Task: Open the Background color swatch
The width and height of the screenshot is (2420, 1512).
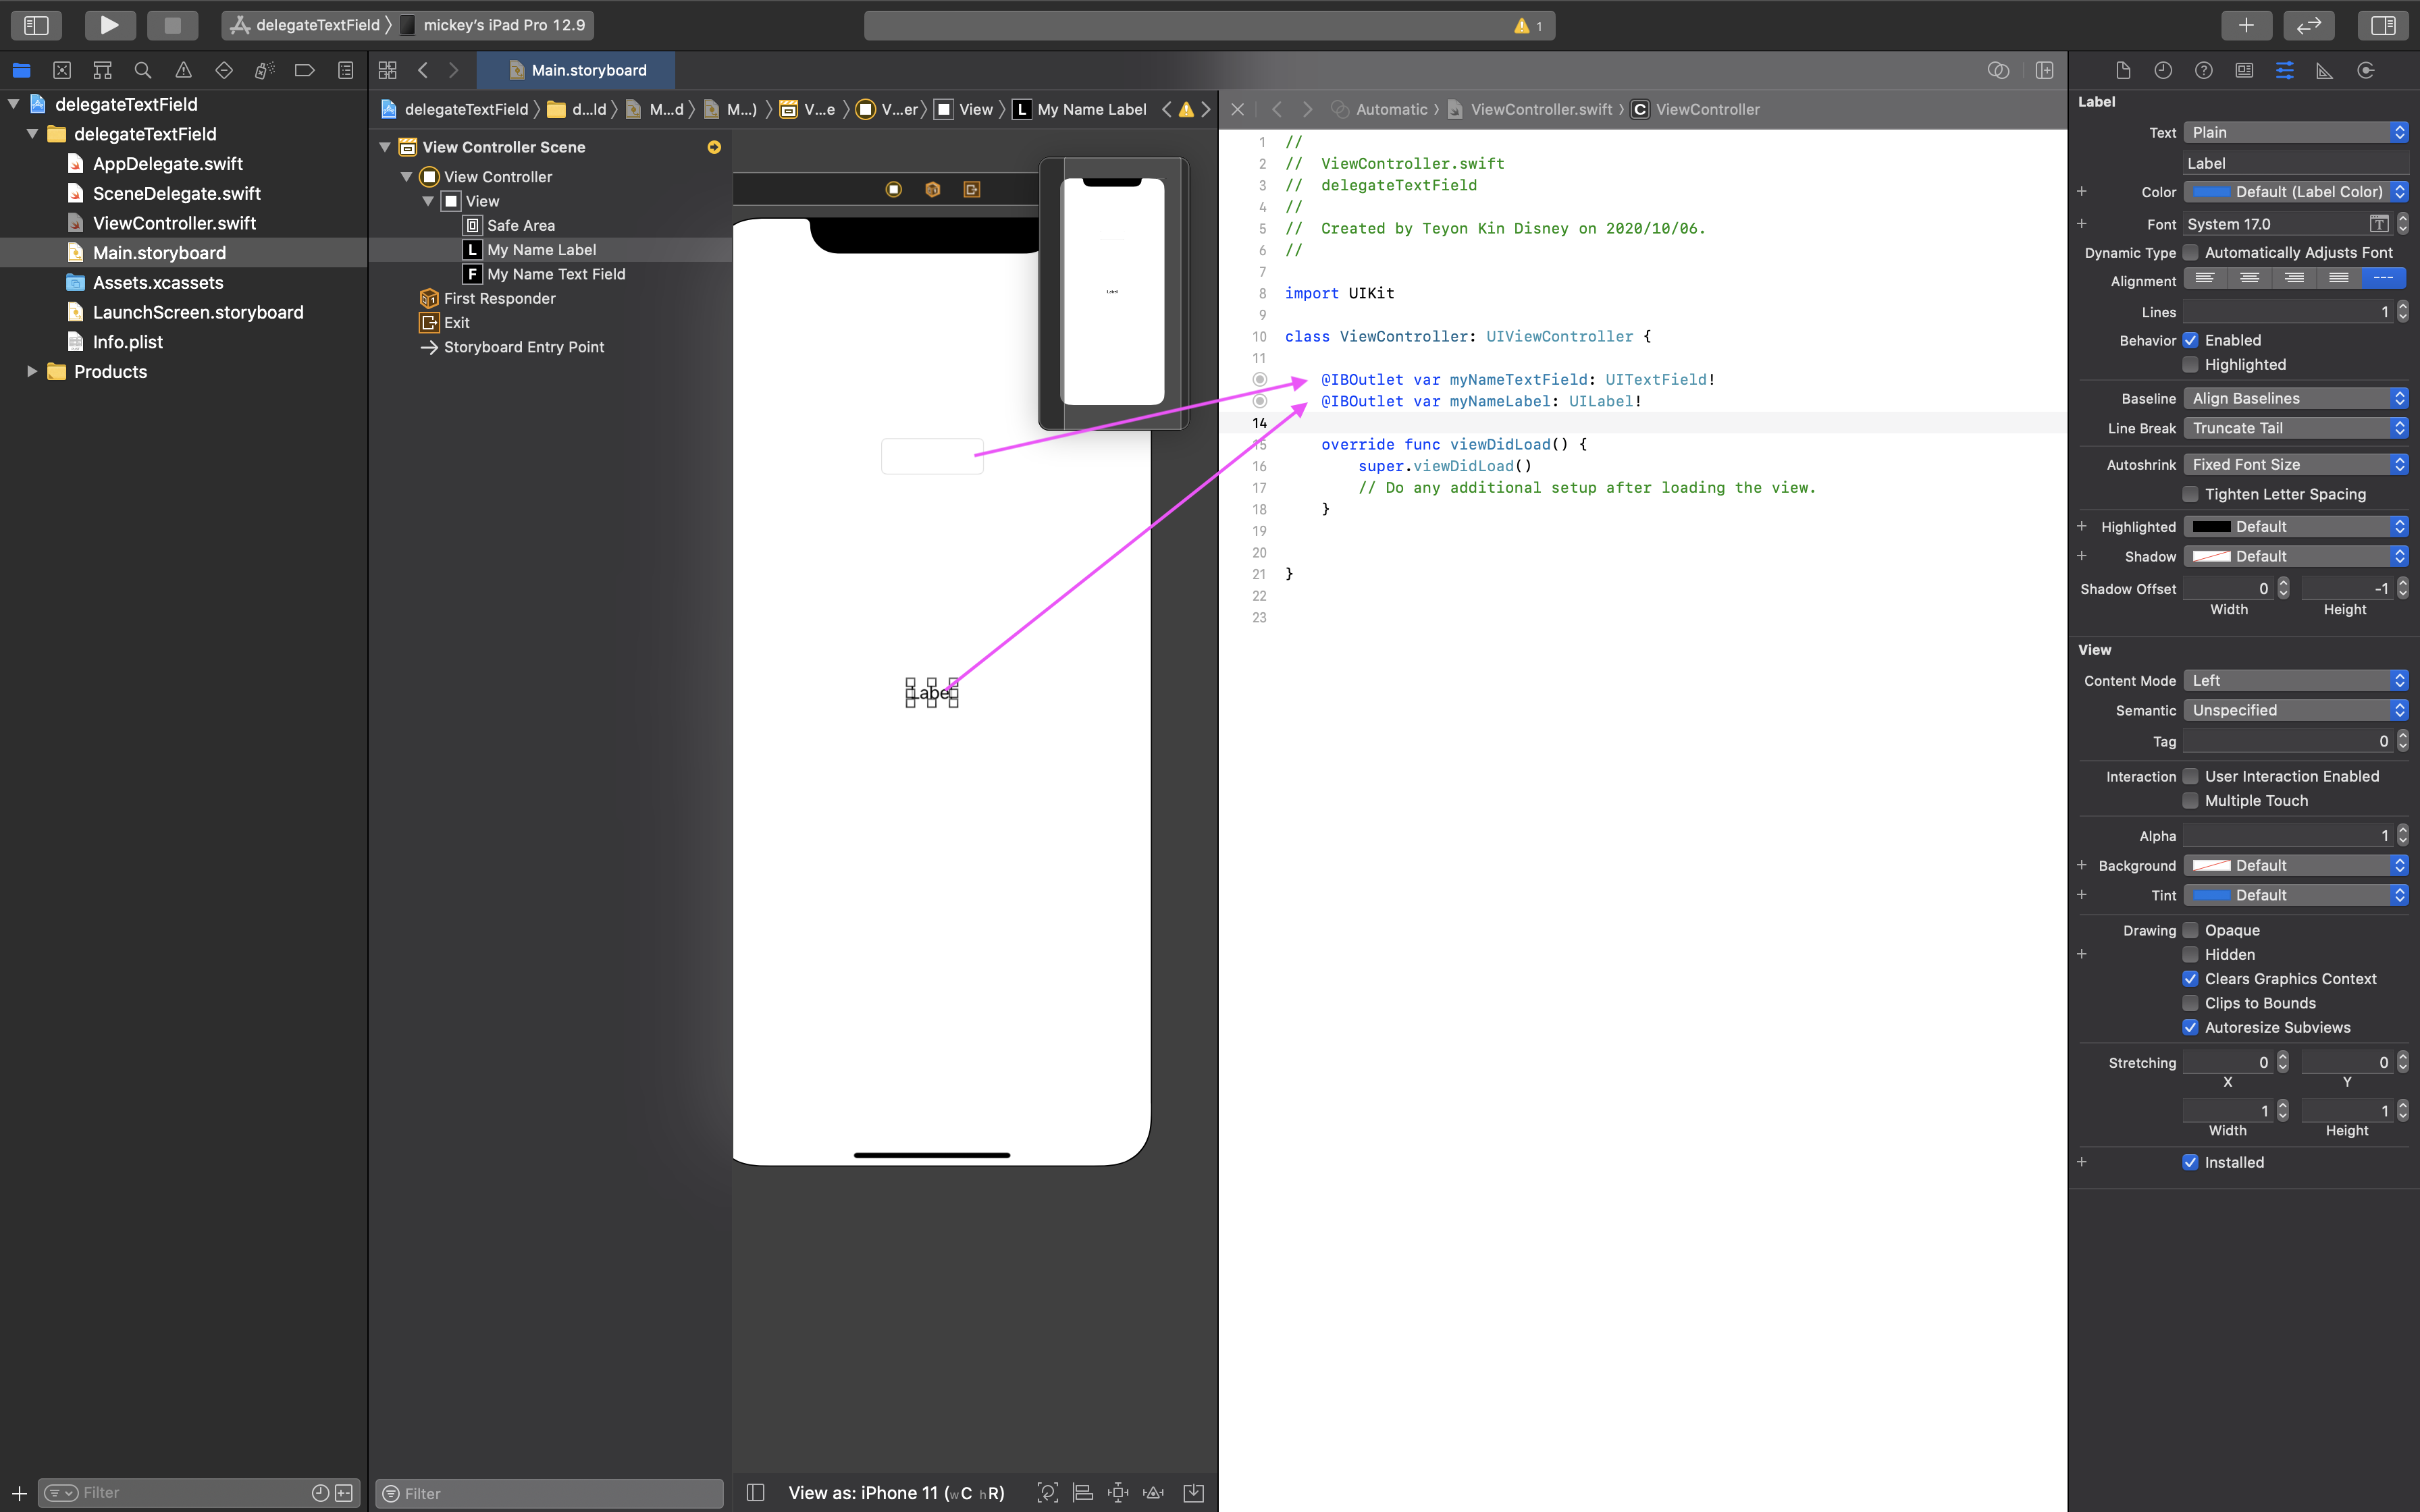Action: point(2211,865)
